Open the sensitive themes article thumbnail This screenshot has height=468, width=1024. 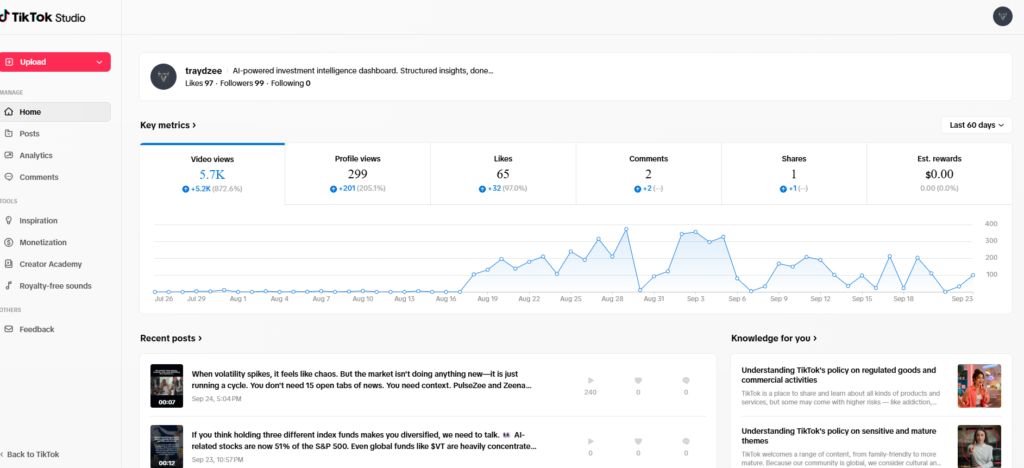click(979, 446)
